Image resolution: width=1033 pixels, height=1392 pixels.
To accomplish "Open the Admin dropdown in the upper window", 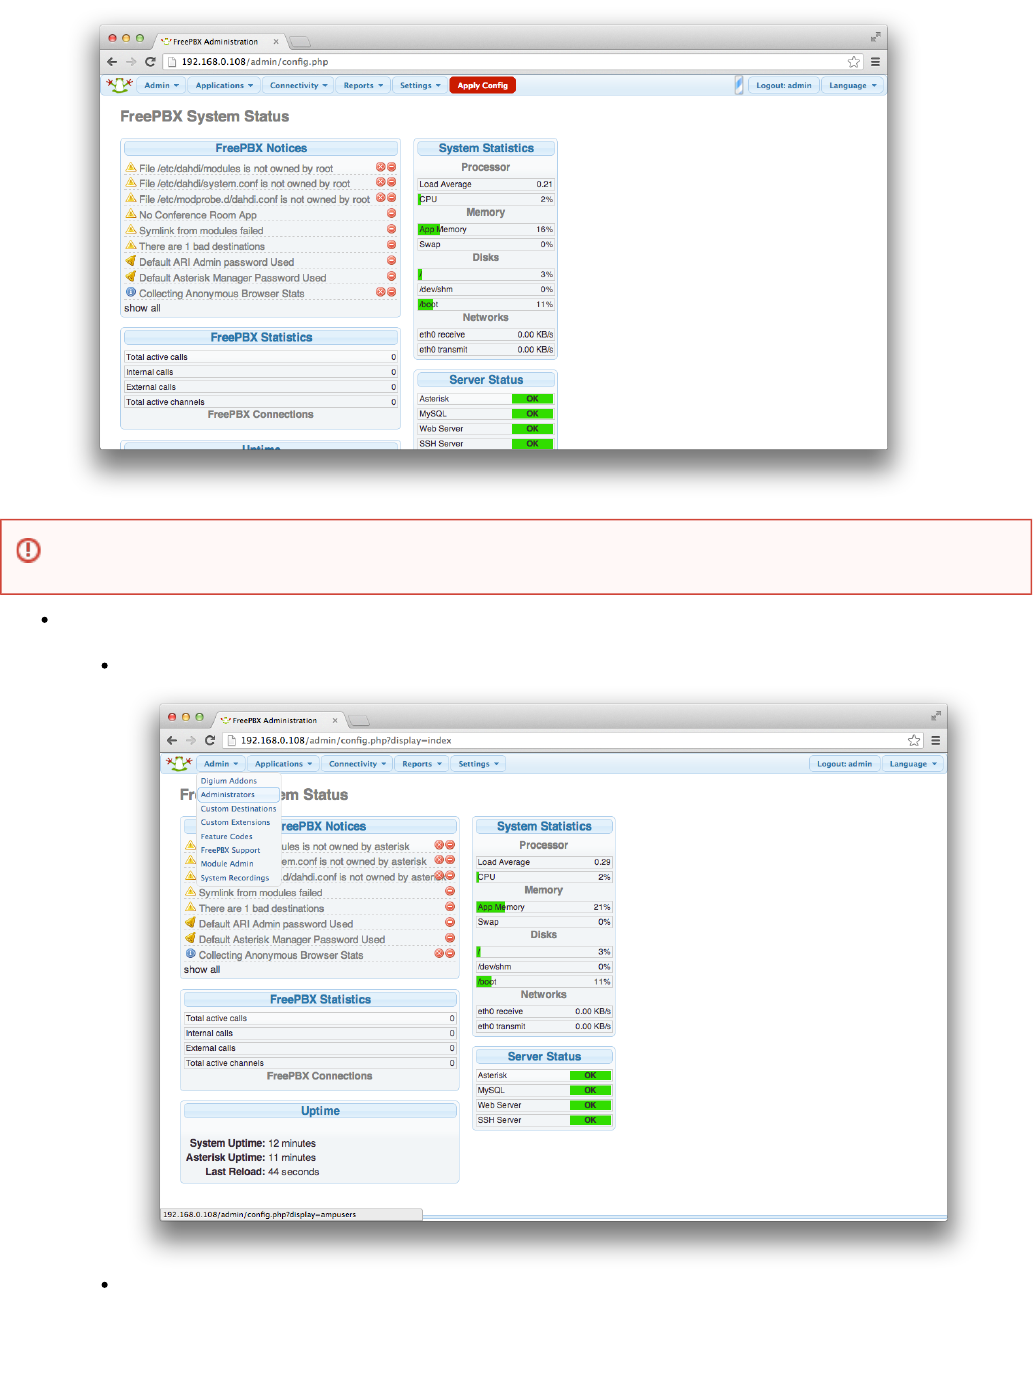I will [x=161, y=86].
